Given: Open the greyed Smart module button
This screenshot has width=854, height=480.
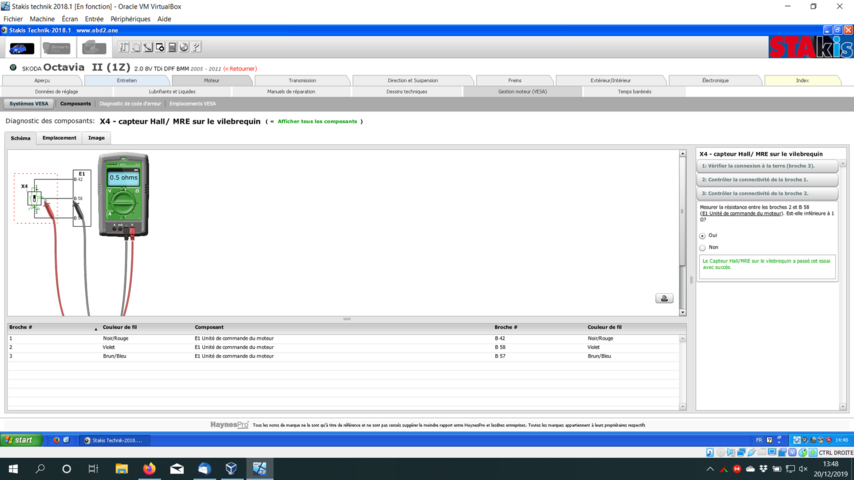Looking at the screenshot, I should point(57,48).
